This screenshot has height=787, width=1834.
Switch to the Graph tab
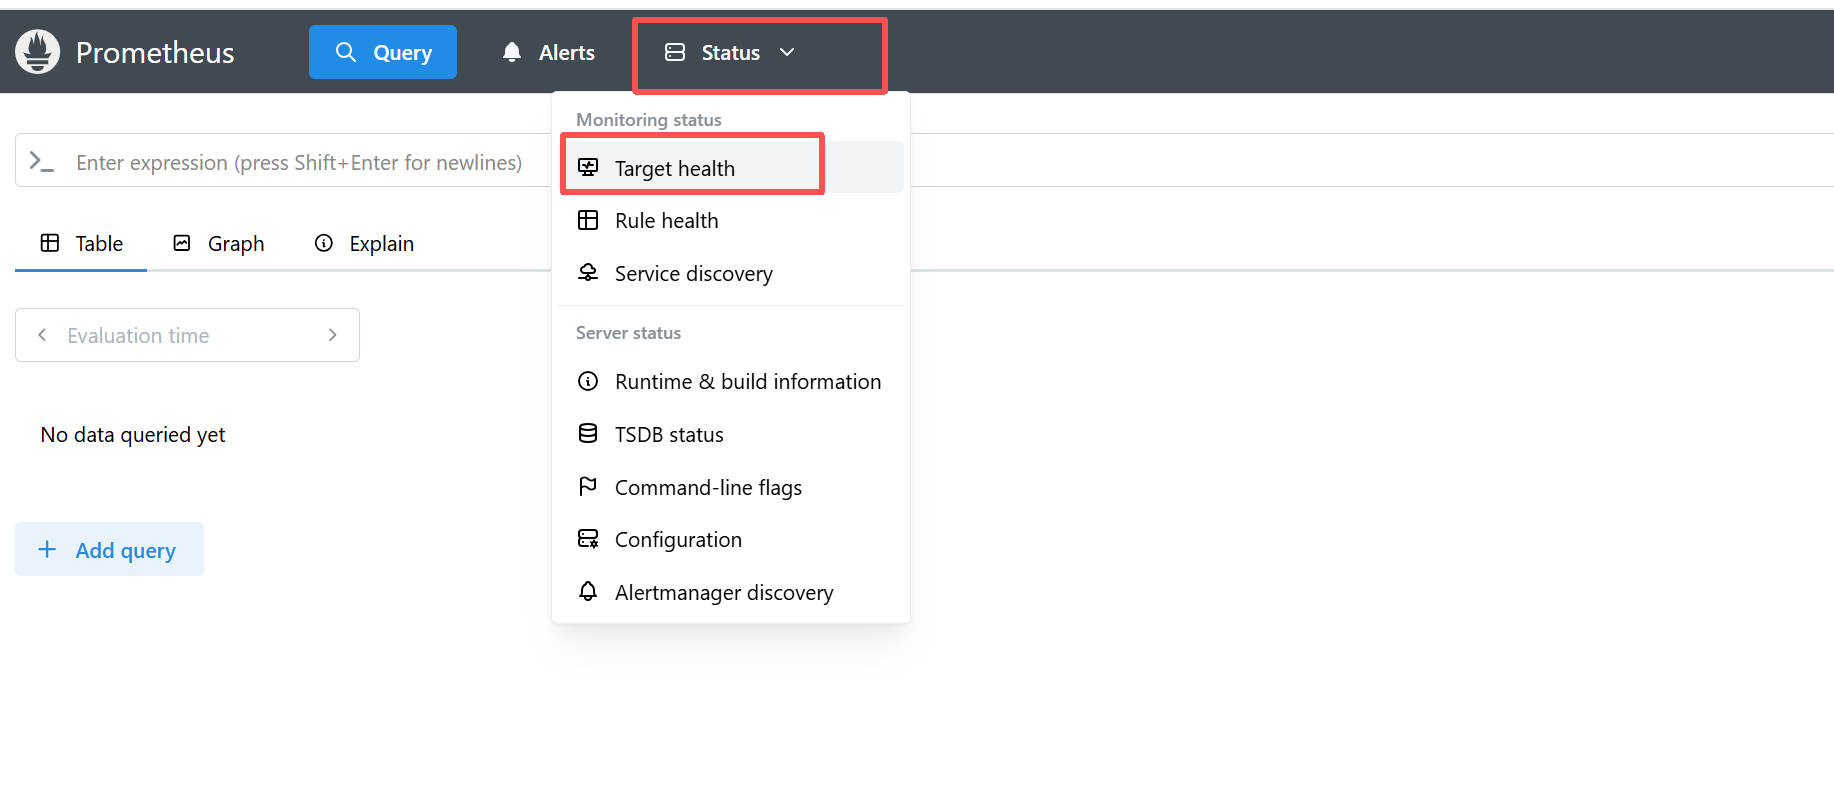point(218,243)
